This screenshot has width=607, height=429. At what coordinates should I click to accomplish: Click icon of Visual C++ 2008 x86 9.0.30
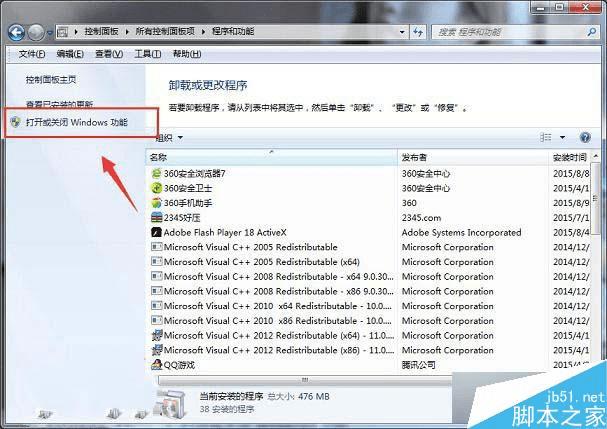coord(156,291)
